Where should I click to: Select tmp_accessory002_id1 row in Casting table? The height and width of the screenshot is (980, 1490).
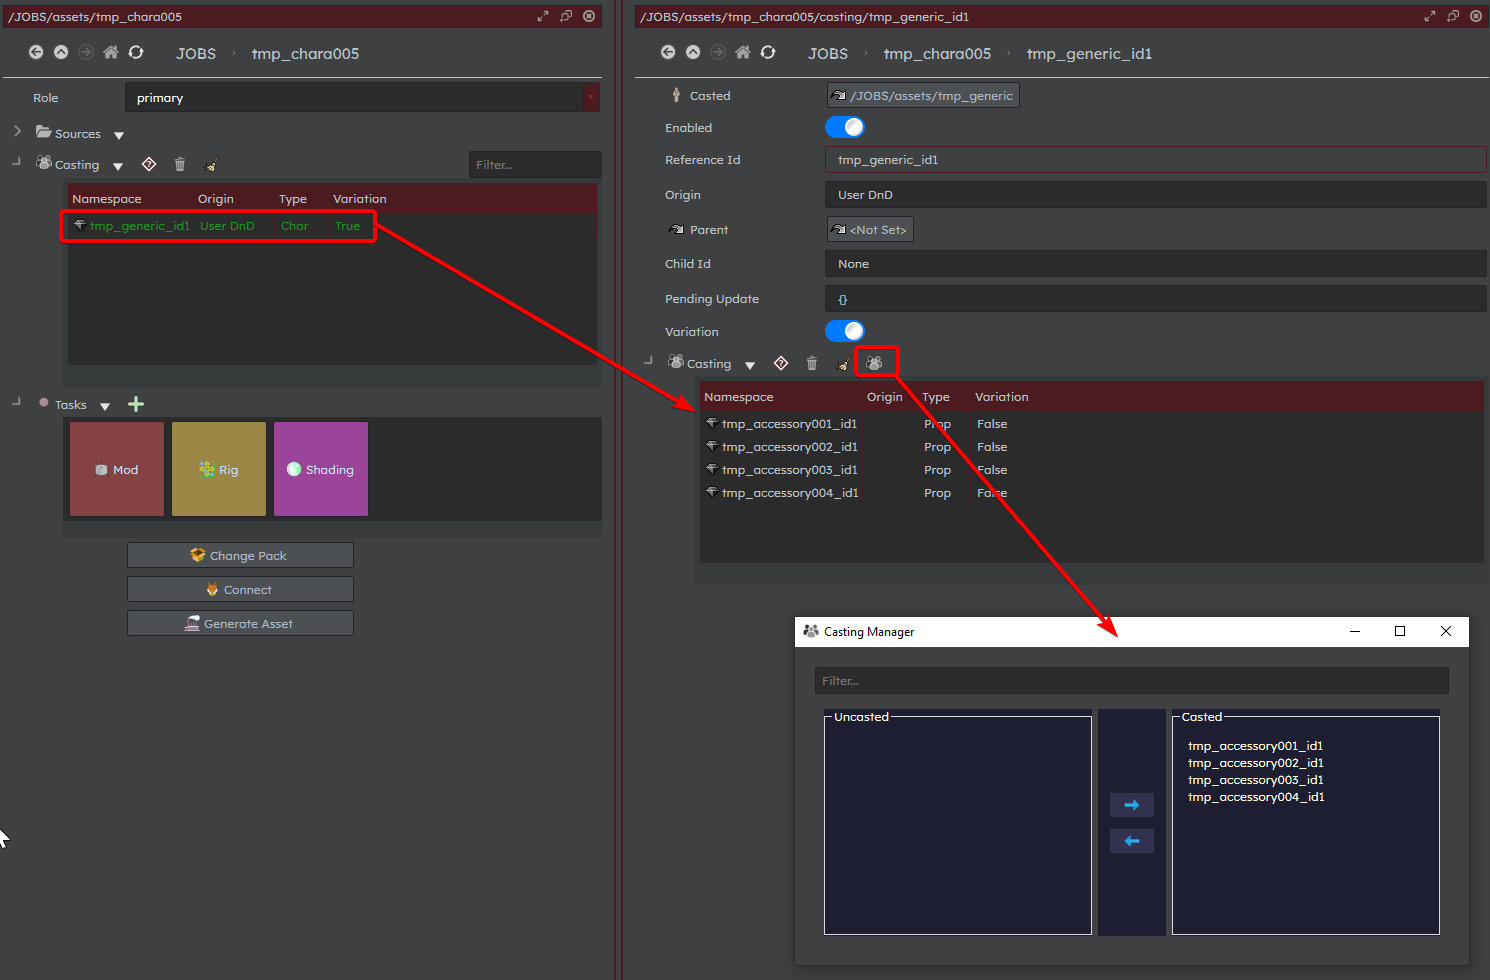tap(1090, 447)
